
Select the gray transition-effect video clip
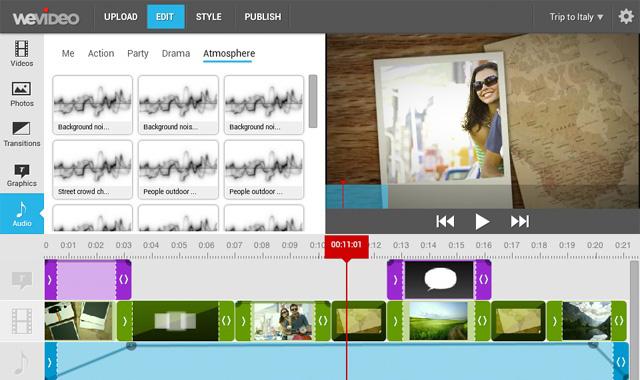point(176,321)
